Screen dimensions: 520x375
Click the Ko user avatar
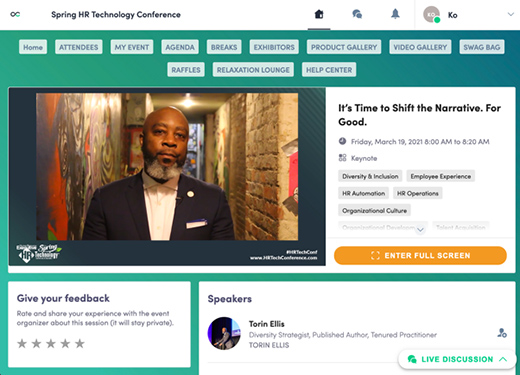[432, 15]
